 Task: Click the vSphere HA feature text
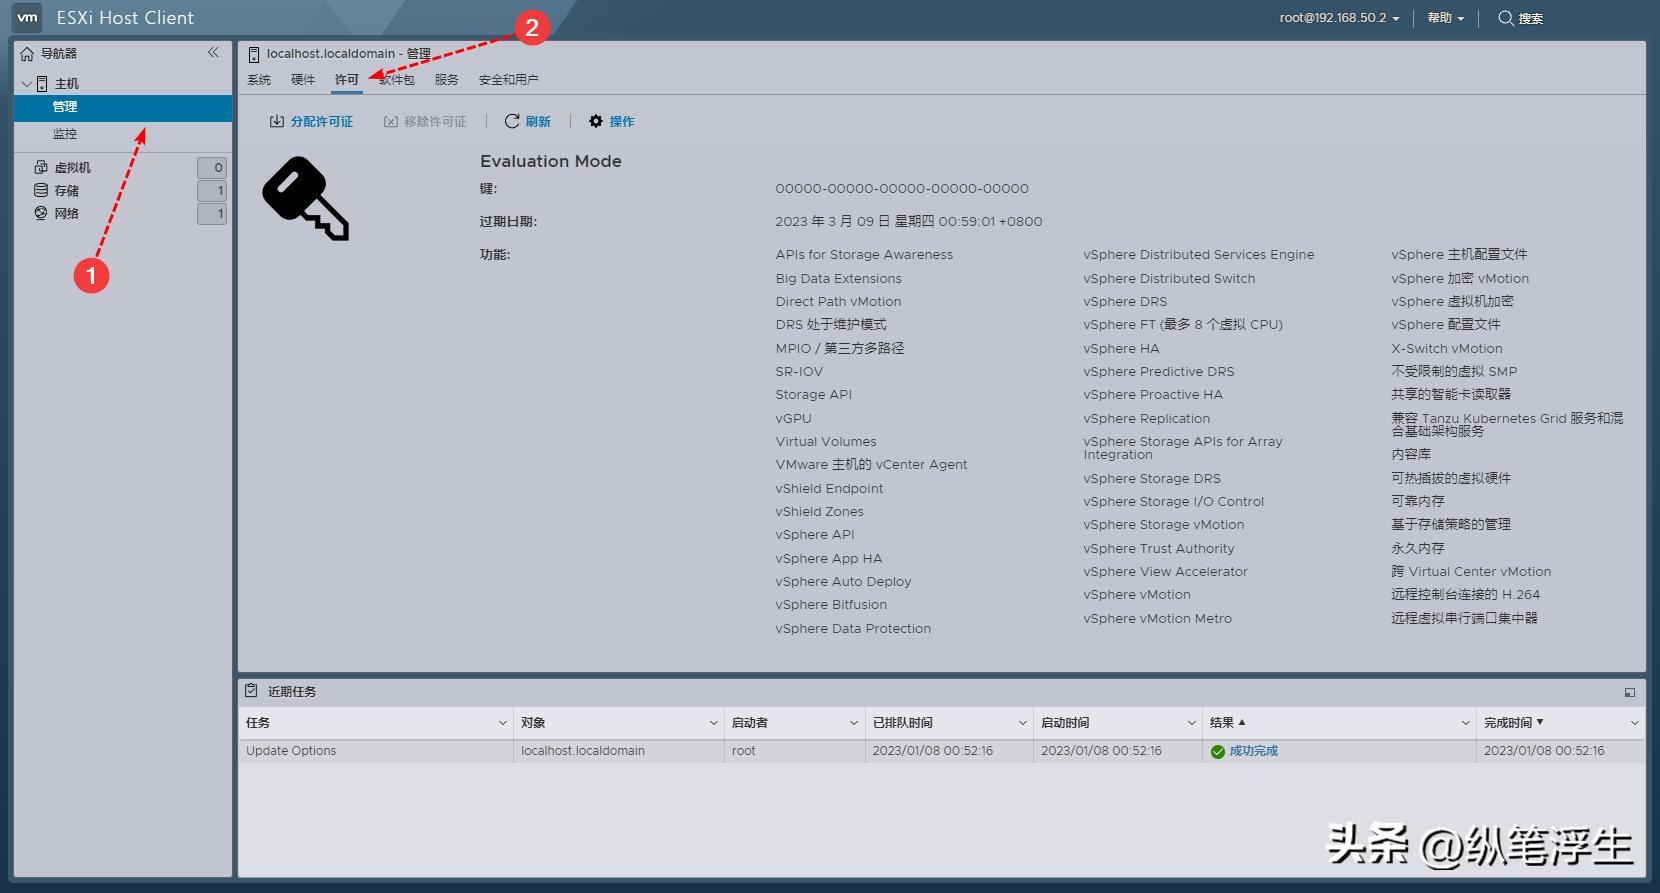point(1121,349)
